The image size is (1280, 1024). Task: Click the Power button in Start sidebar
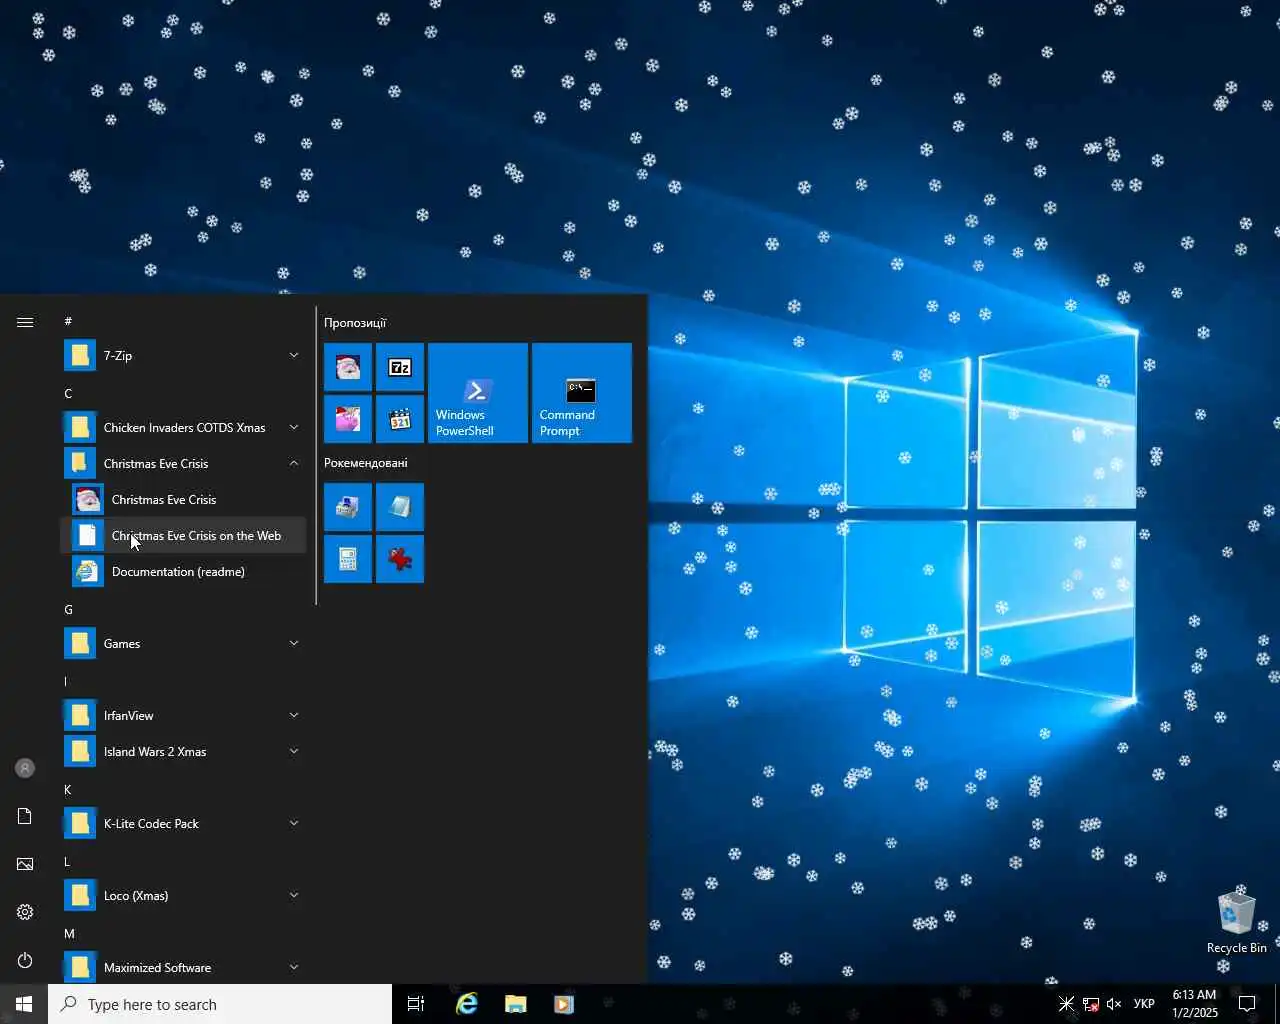(25, 960)
